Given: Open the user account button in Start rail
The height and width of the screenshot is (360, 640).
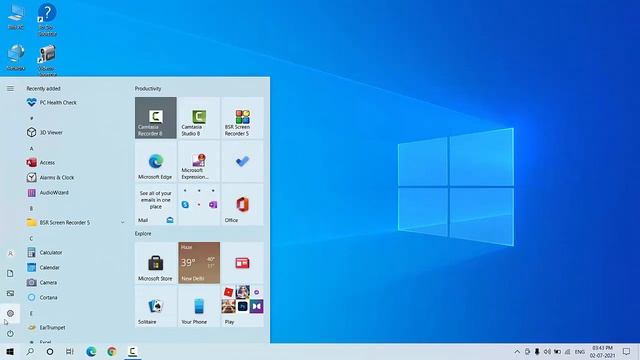Looking at the screenshot, I should [10, 253].
